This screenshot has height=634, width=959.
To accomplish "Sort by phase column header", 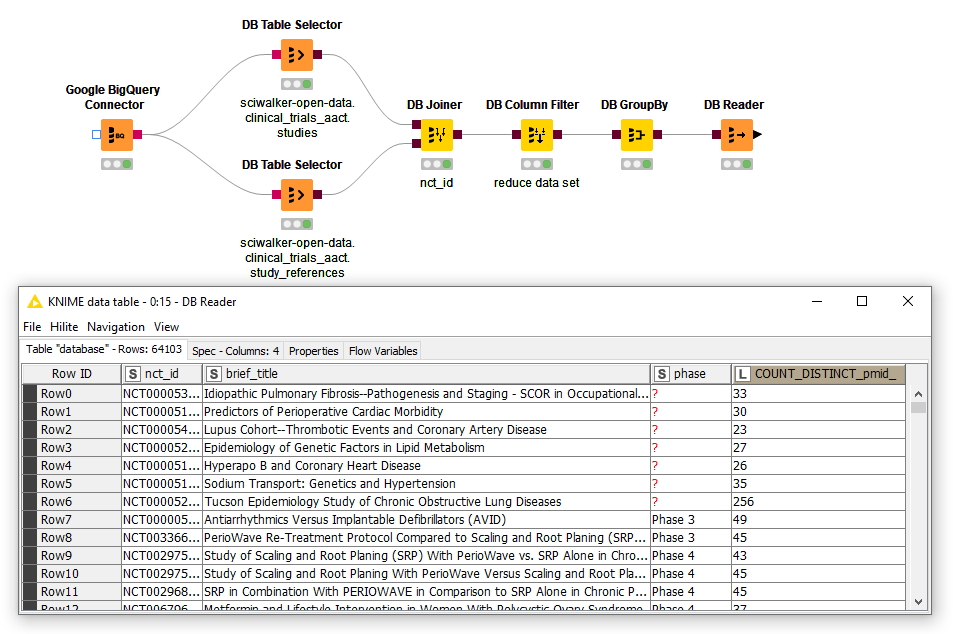I will point(691,374).
